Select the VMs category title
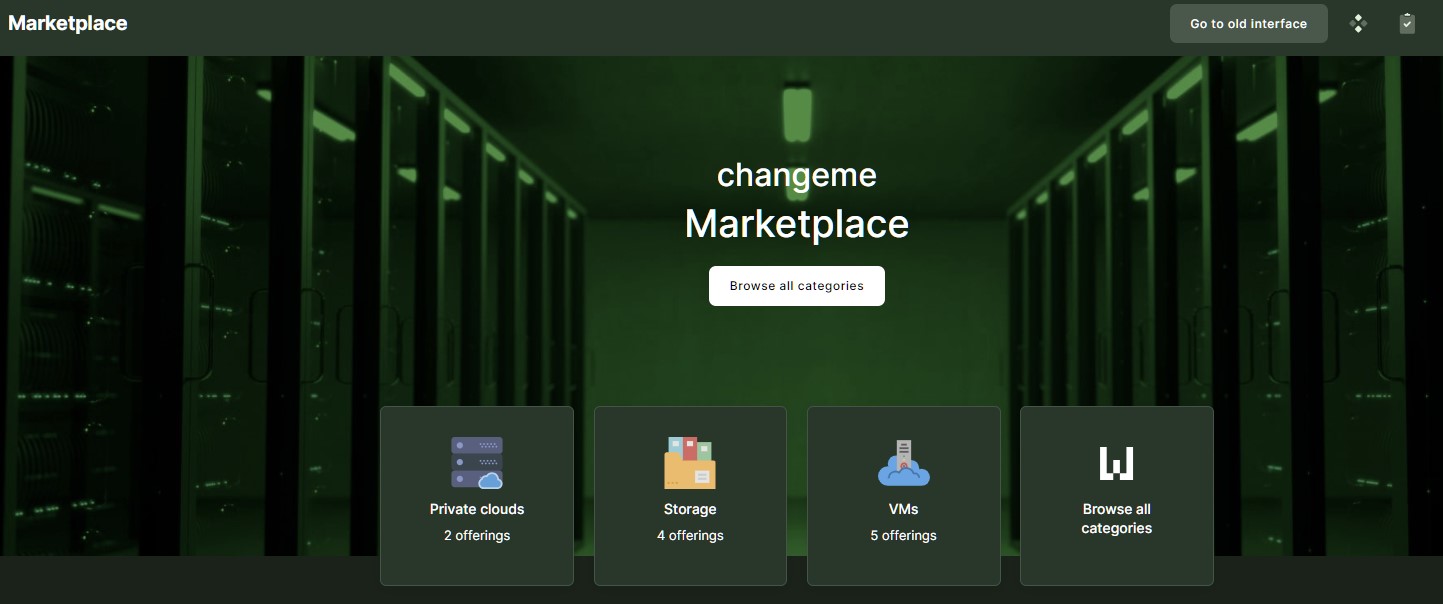This screenshot has width=1443, height=604. pyautogui.click(x=904, y=509)
